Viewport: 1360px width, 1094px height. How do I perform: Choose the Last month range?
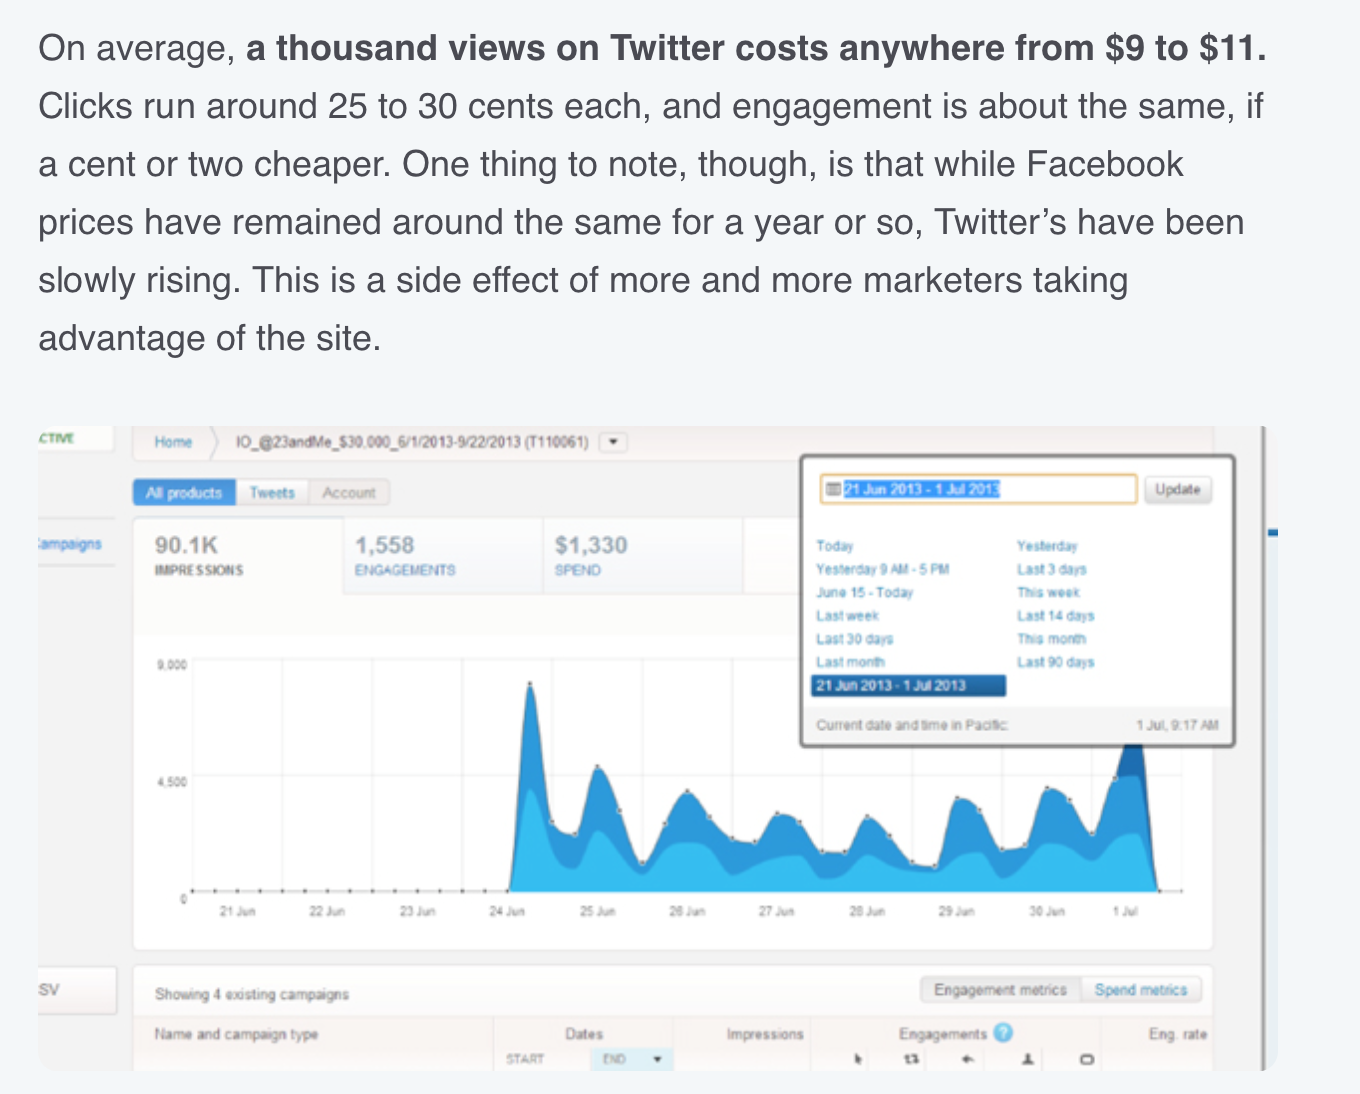point(850,662)
